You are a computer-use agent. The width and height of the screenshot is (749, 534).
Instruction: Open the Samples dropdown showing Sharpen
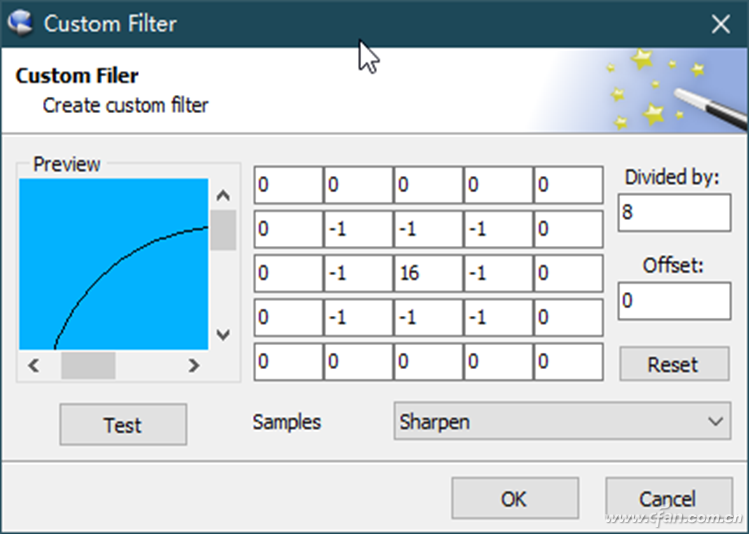561,422
